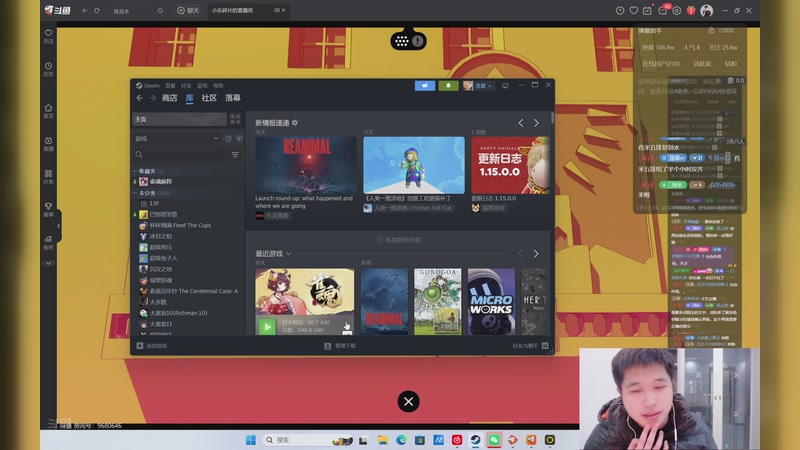Open Douyu message icon with red badge
Viewport: 800px width, 450px height.
(x=663, y=10)
